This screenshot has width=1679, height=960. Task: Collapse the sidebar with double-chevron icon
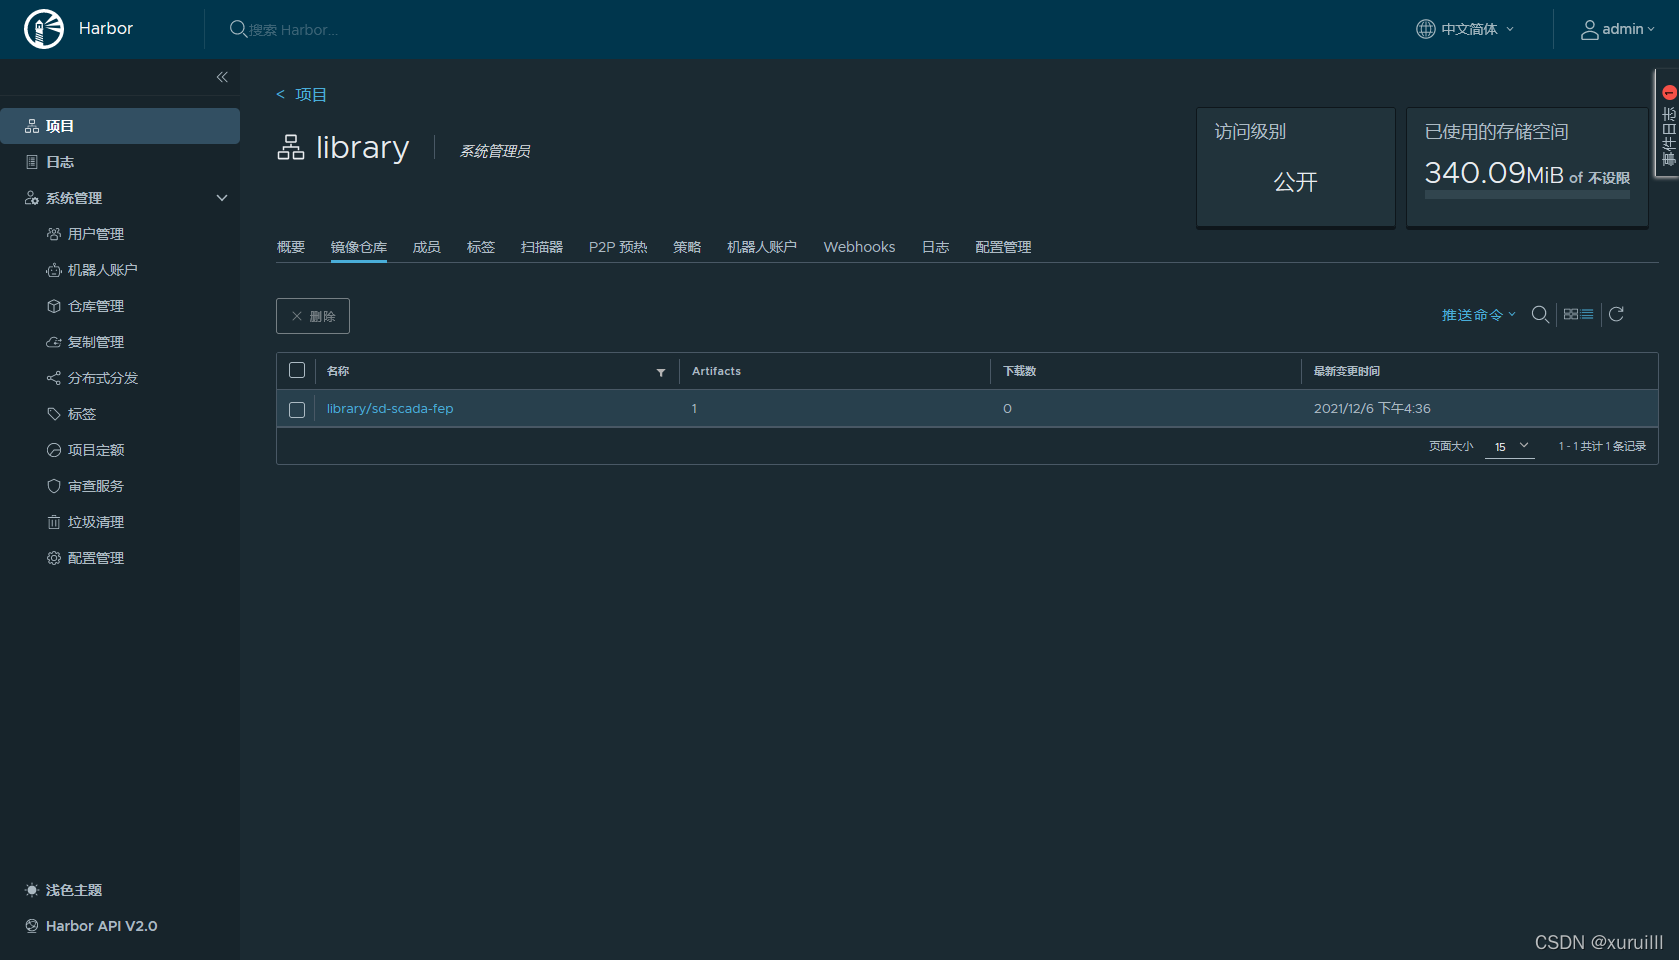tap(222, 77)
